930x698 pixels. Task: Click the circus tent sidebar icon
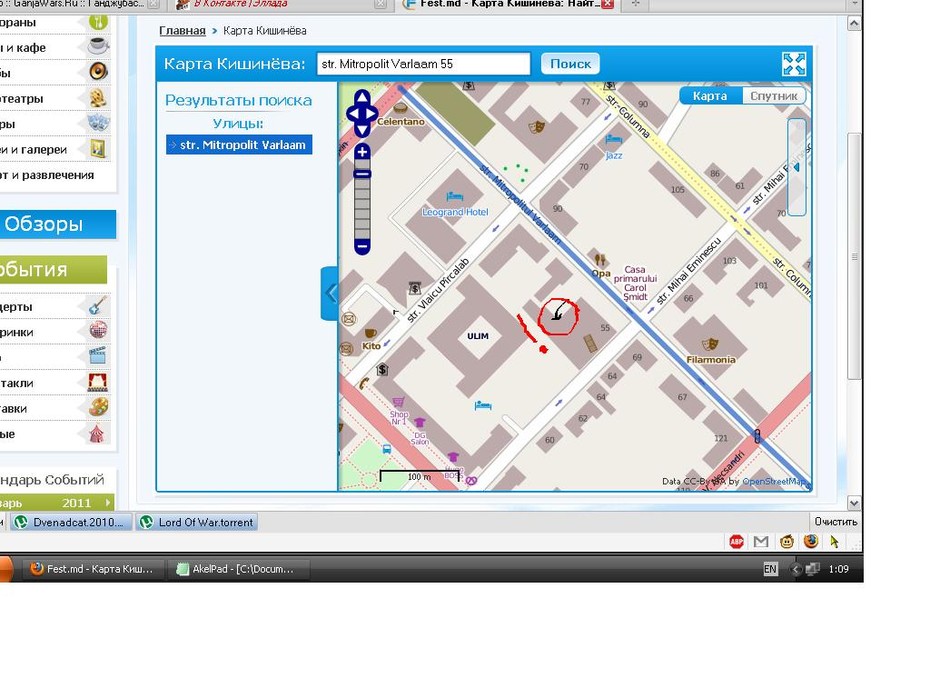(x=97, y=434)
